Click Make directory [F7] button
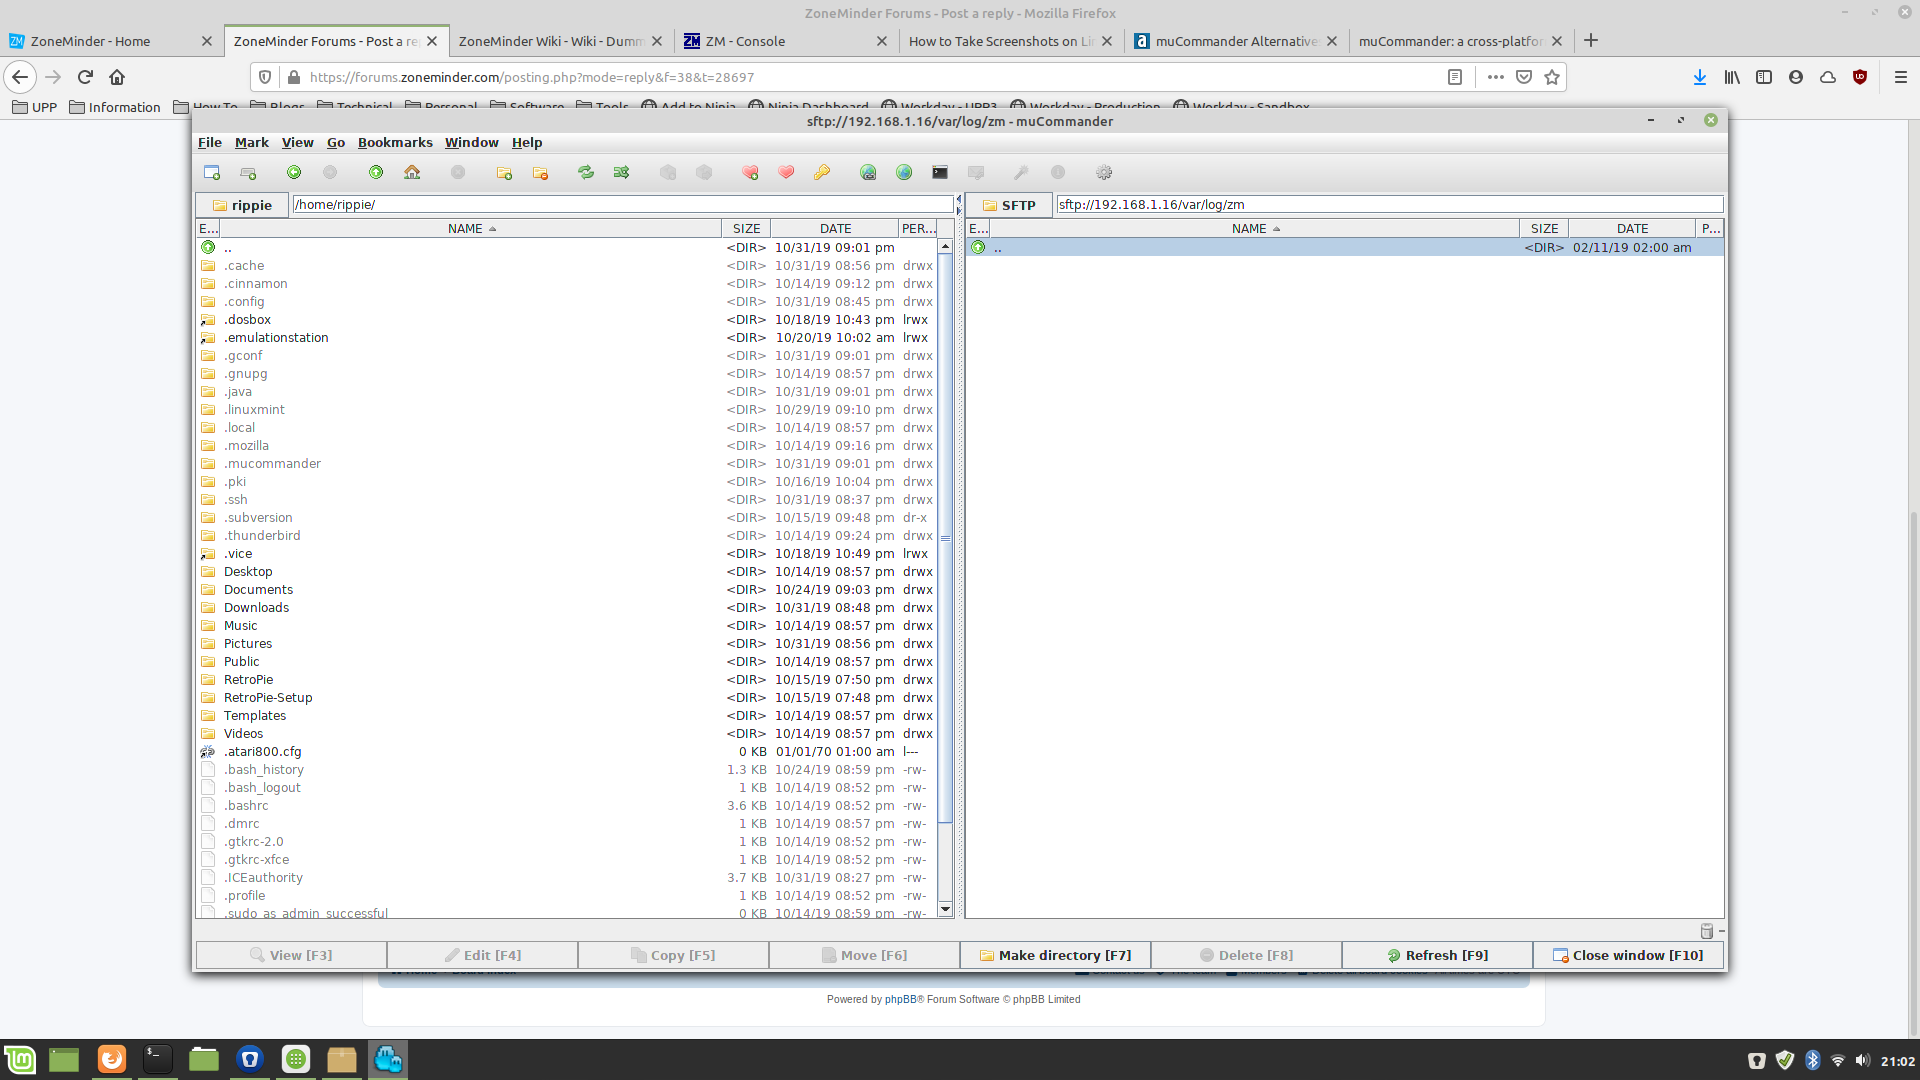The height and width of the screenshot is (1080, 1920). [1055, 955]
